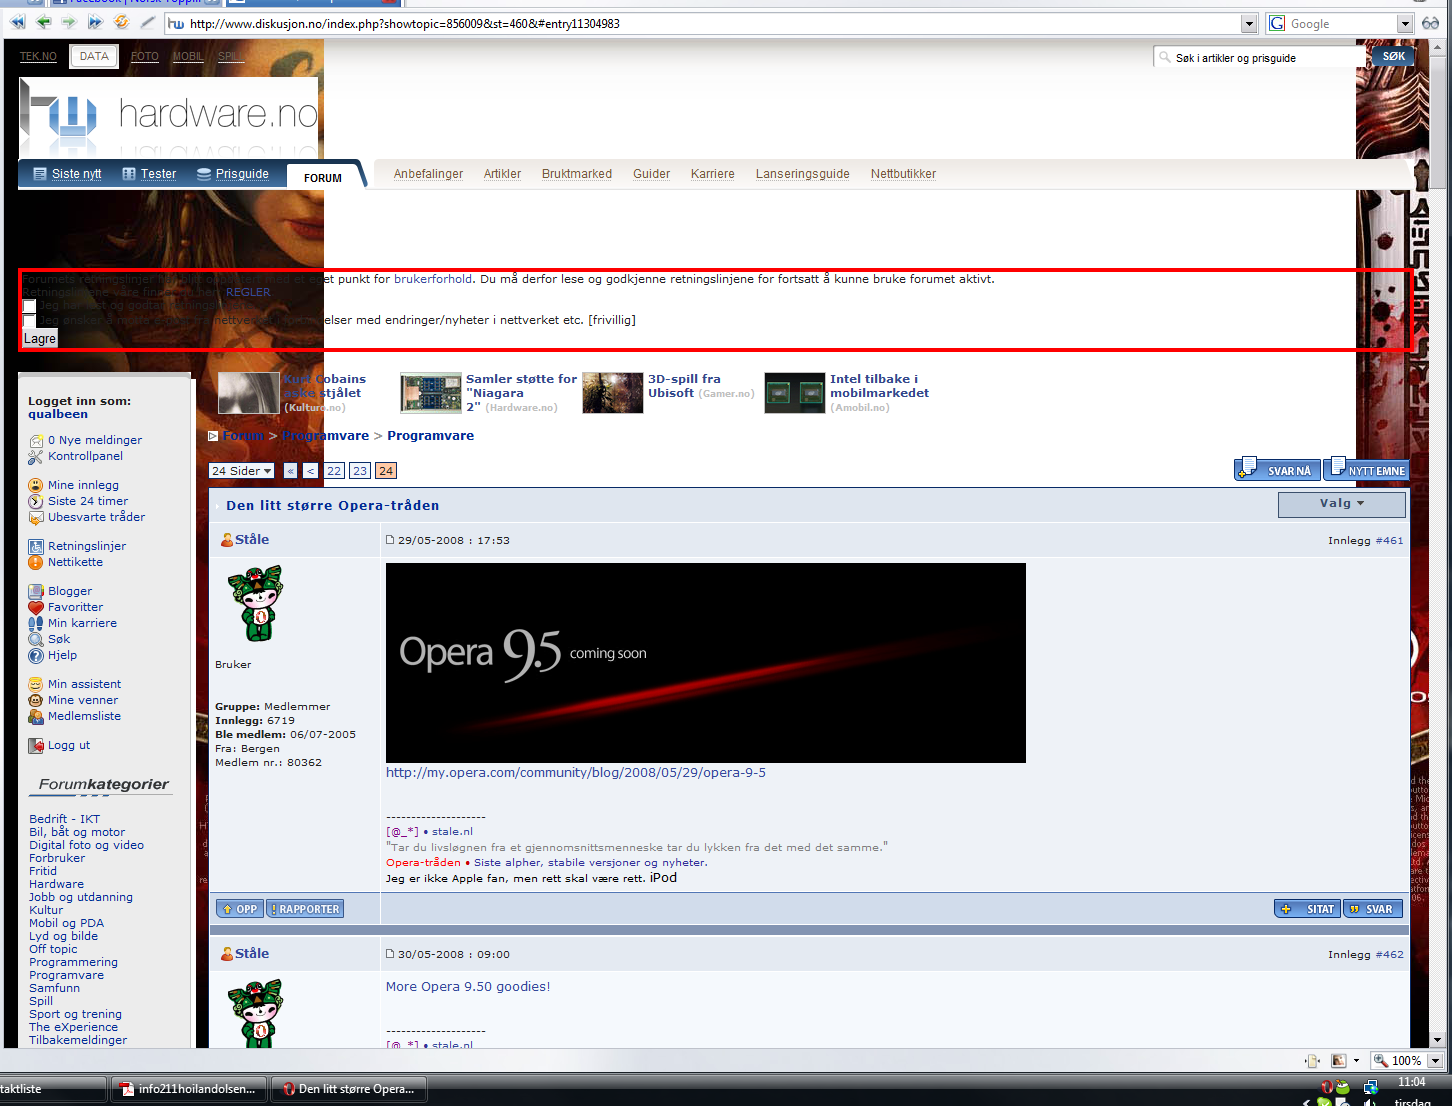Open the Lanseringsguide menu item

tap(802, 174)
